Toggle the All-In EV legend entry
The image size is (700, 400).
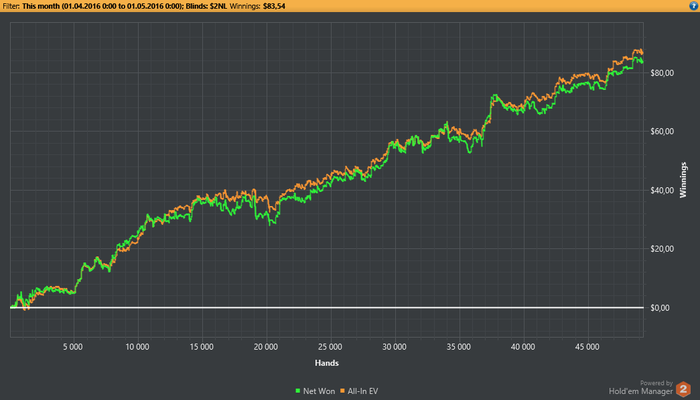[x=359, y=391]
